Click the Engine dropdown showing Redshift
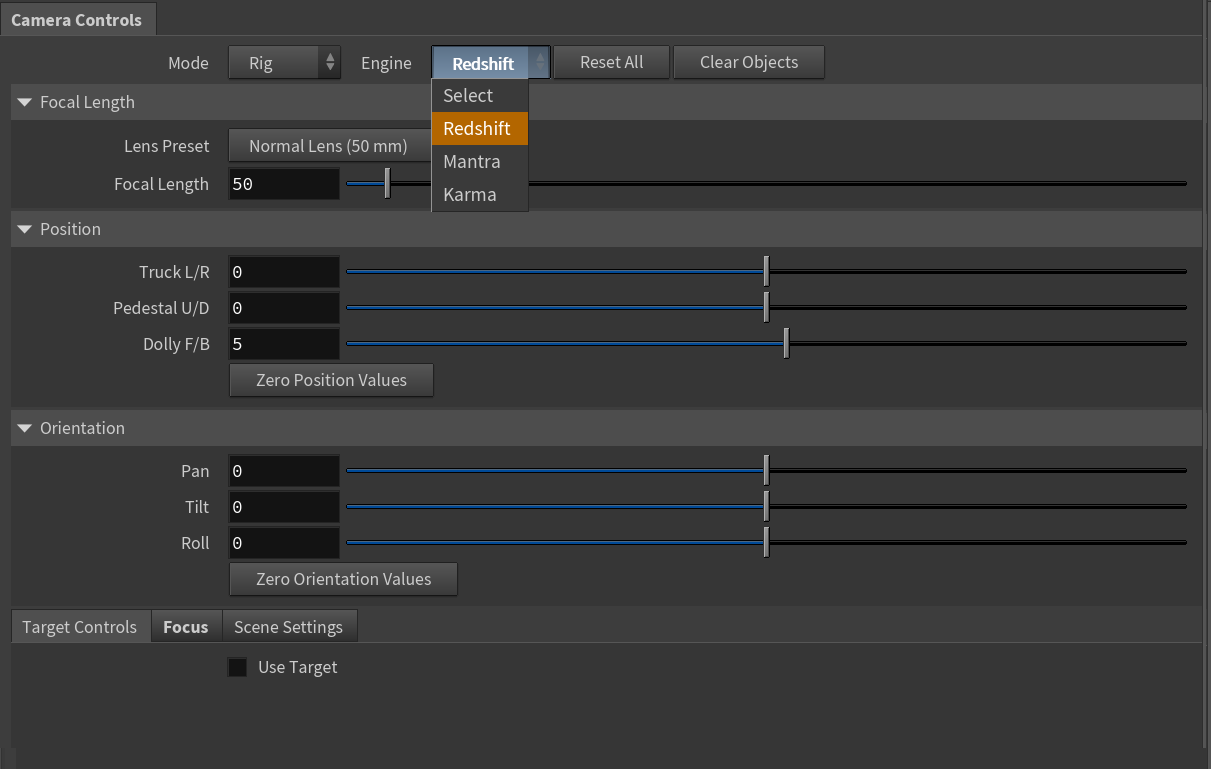Viewport: 1211px width, 769px height. [491, 62]
